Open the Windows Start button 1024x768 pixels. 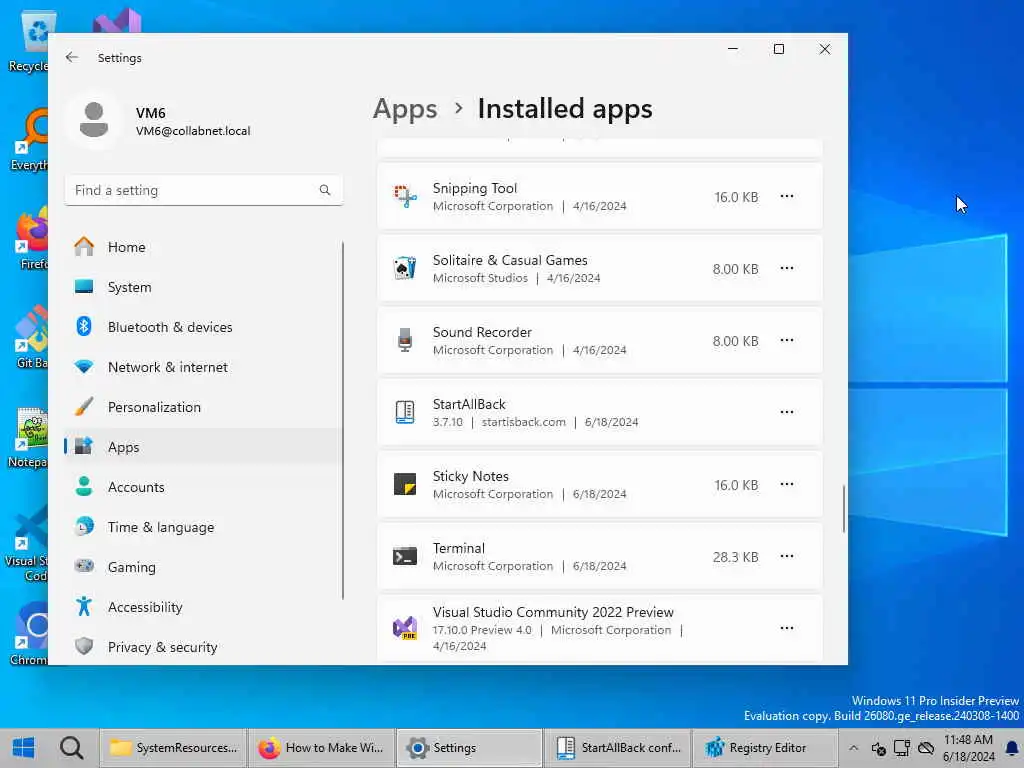(24, 748)
